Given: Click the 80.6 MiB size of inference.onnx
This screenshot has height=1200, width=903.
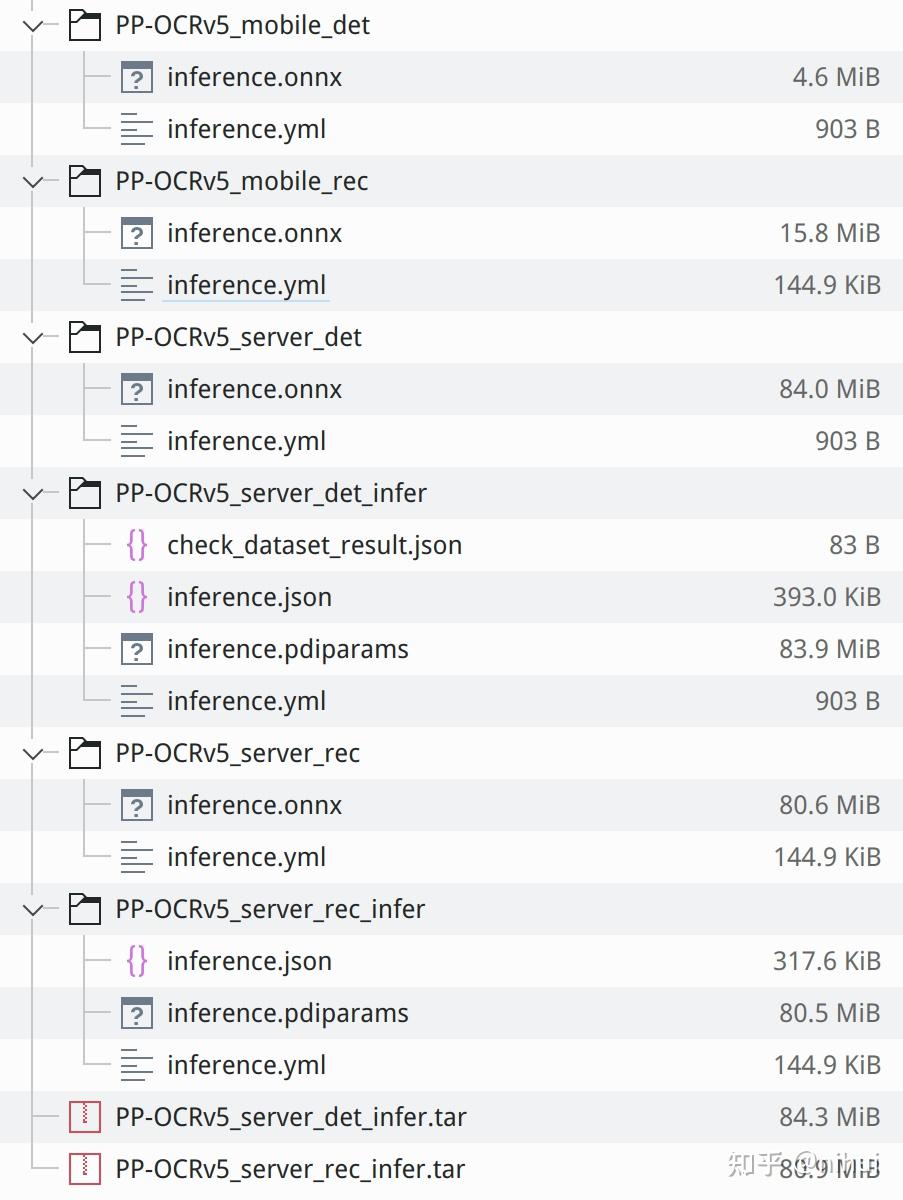Looking at the screenshot, I should (x=829, y=805).
